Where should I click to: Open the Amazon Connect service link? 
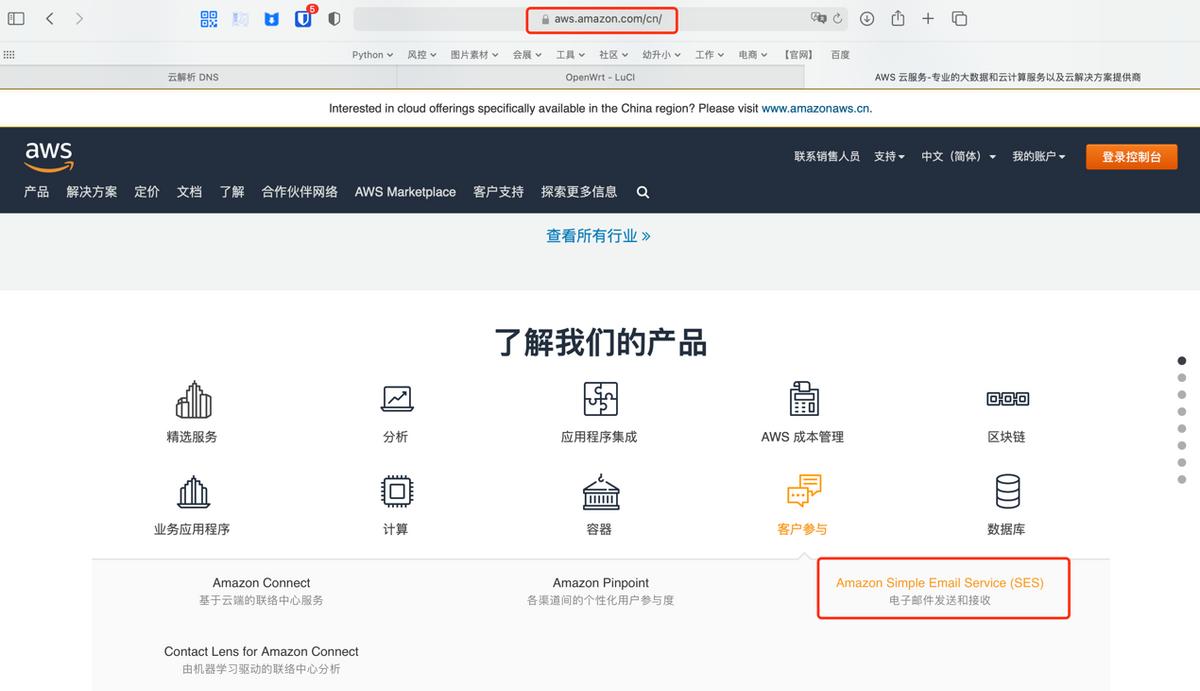[261, 583]
